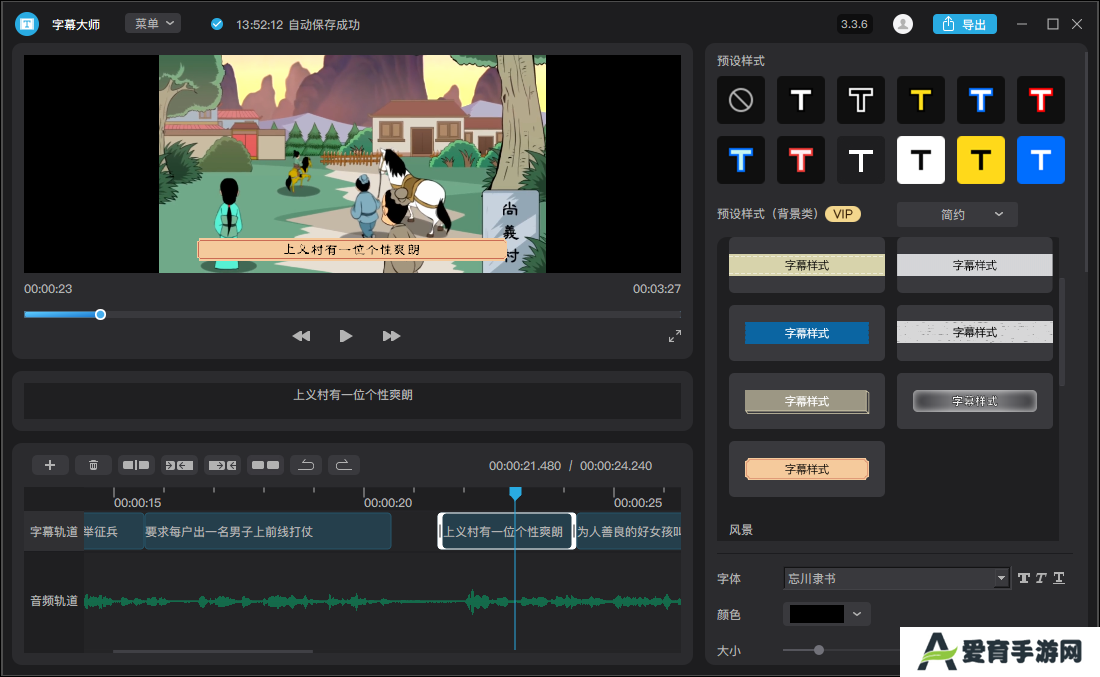
Task: Select the solid blue 字幕样式 thumbnail
Action: pyautogui.click(x=807, y=333)
